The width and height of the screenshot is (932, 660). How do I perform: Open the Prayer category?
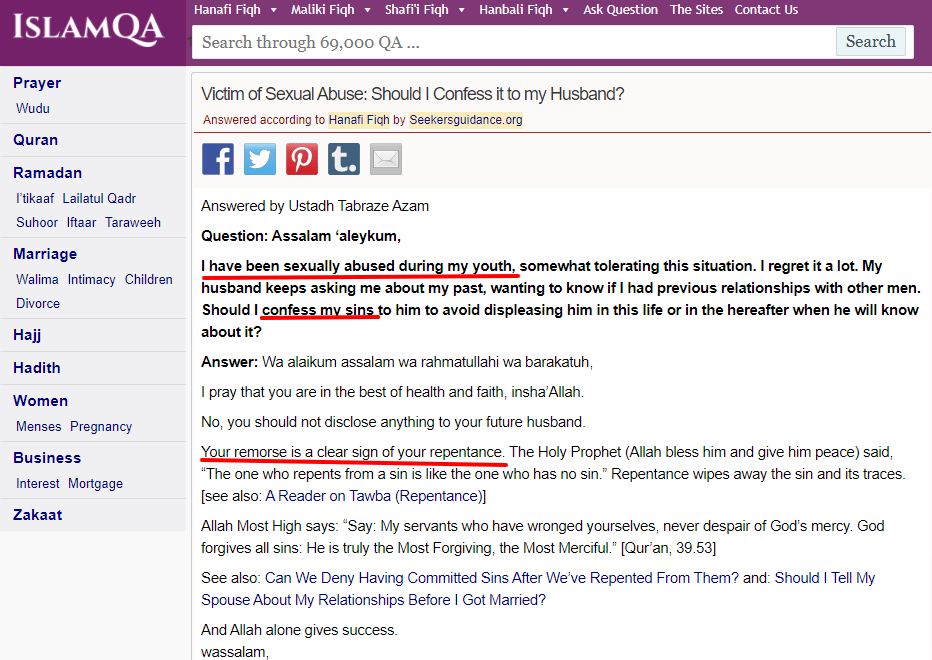coord(37,83)
